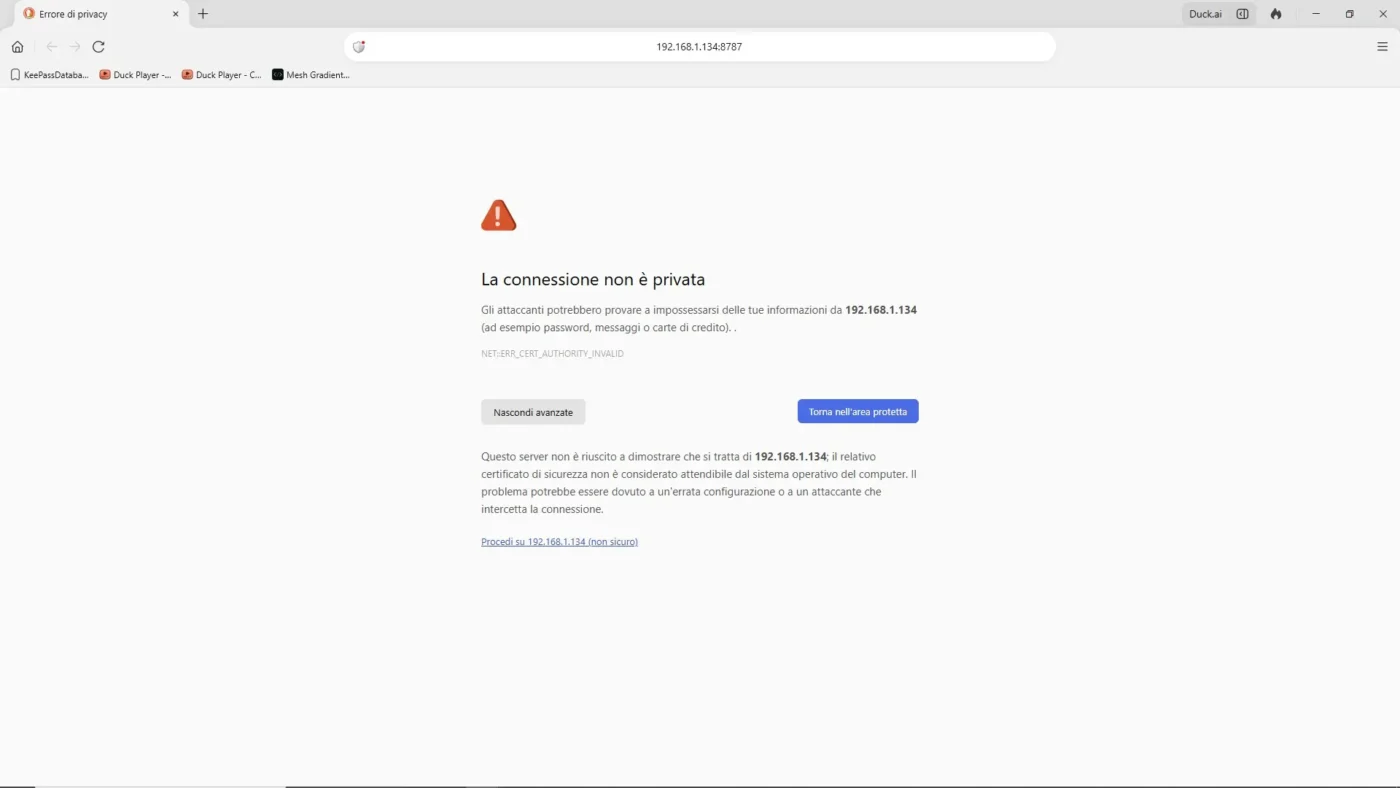Open the hamburger browser menu
The height and width of the screenshot is (788, 1400).
1382,47
